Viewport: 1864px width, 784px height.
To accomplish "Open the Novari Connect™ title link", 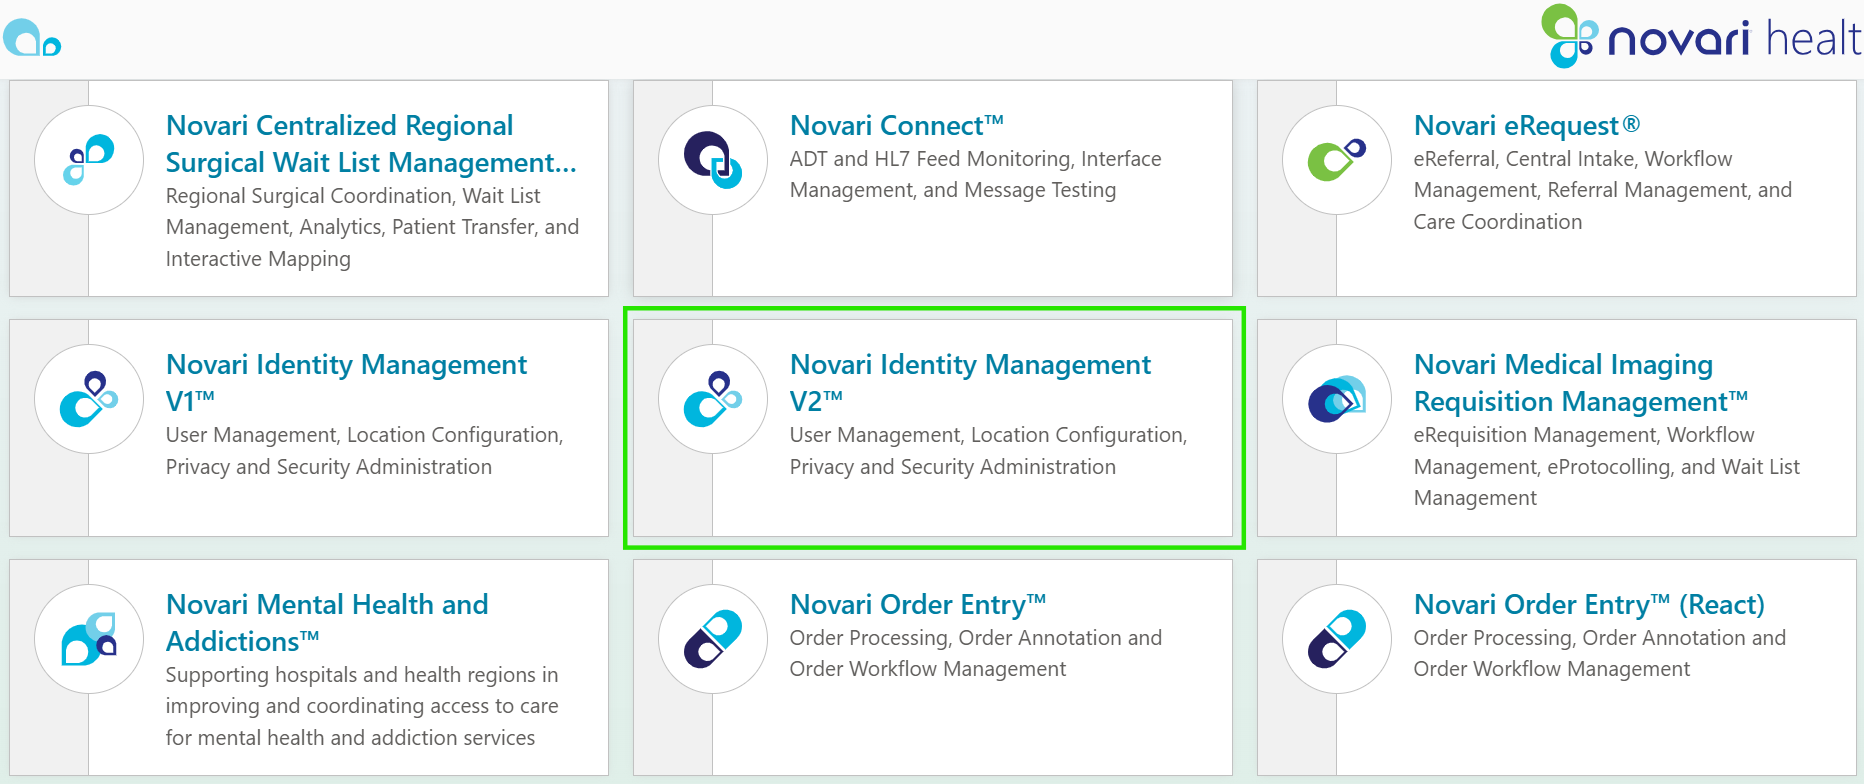I will (897, 125).
